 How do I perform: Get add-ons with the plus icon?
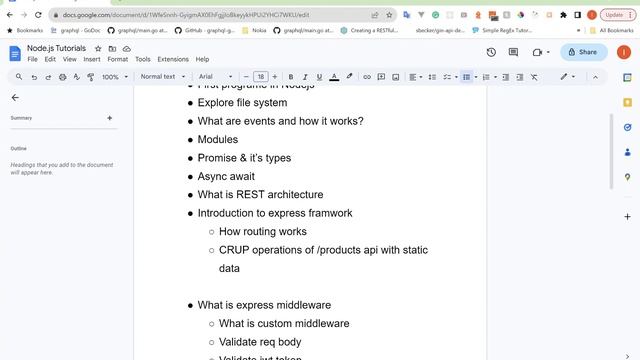coord(627,217)
